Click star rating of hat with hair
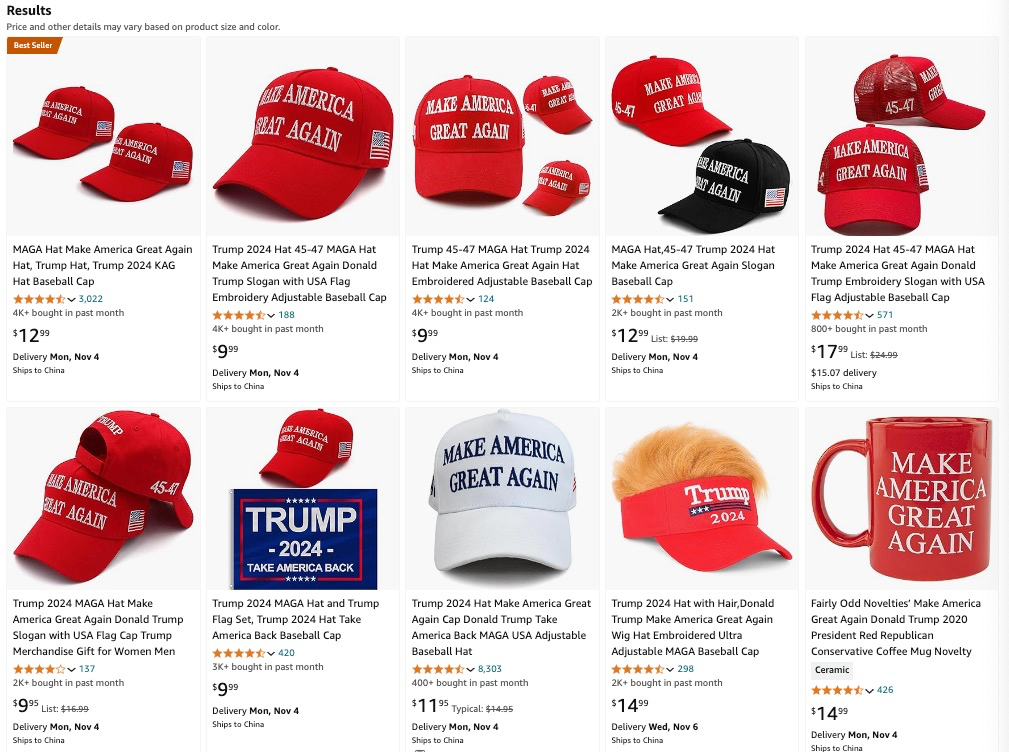The image size is (1009, 752). pos(637,669)
